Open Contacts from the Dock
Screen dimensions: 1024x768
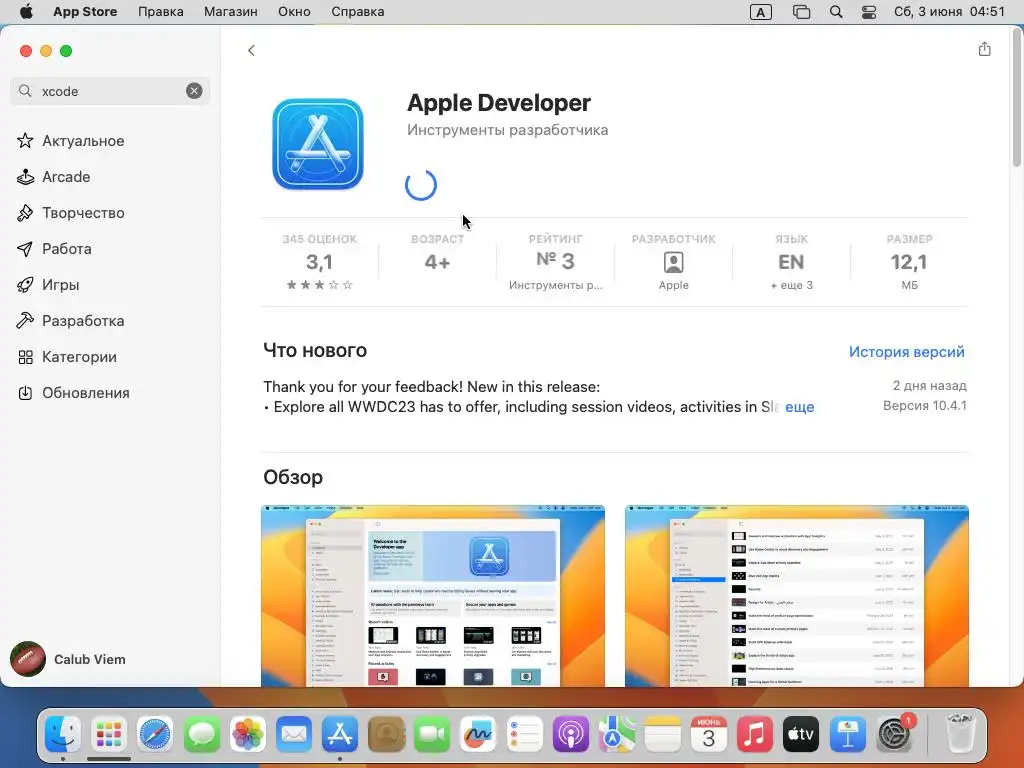[386, 735]
